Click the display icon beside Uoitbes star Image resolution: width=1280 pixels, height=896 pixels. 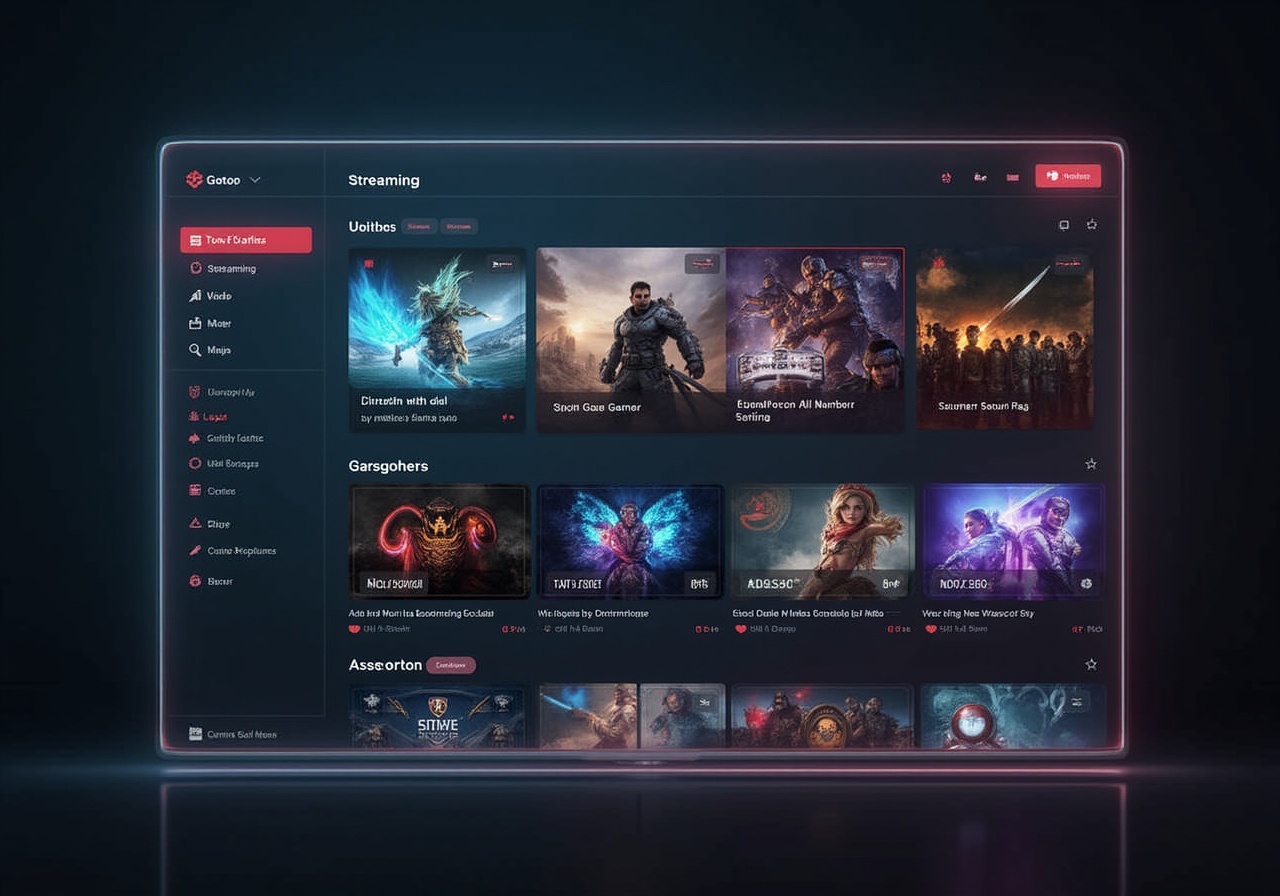click(1064, 225)
